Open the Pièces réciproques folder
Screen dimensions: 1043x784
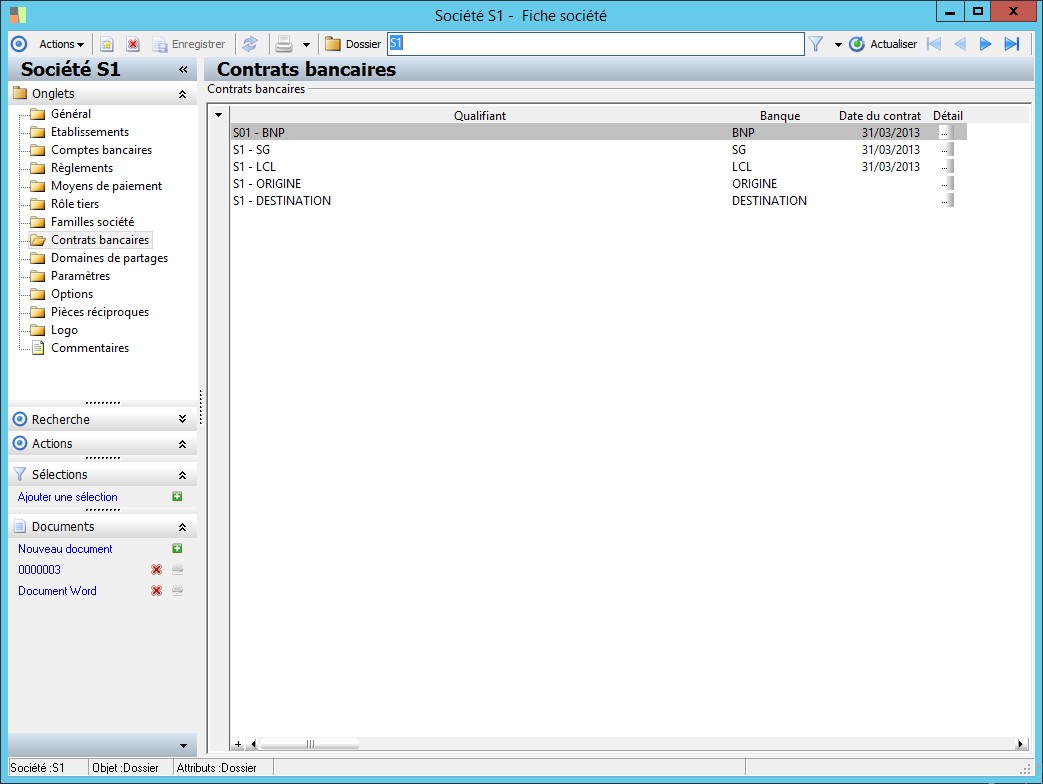pyautogui.click(x=100, y=311)
